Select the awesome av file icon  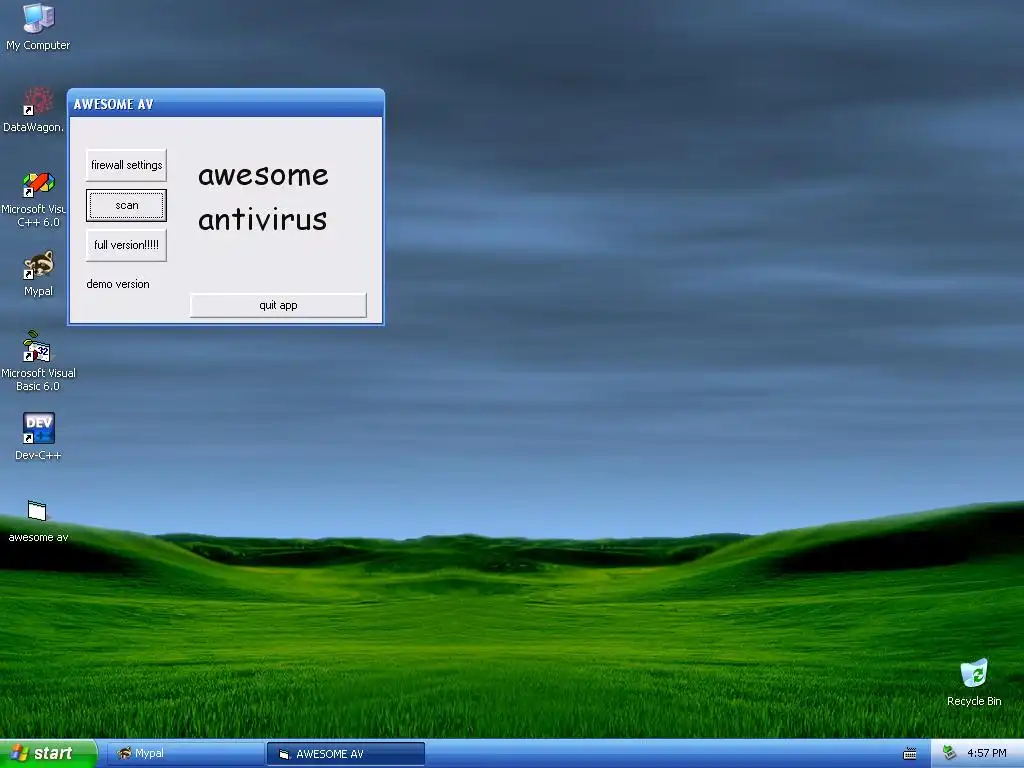[38, 520]
